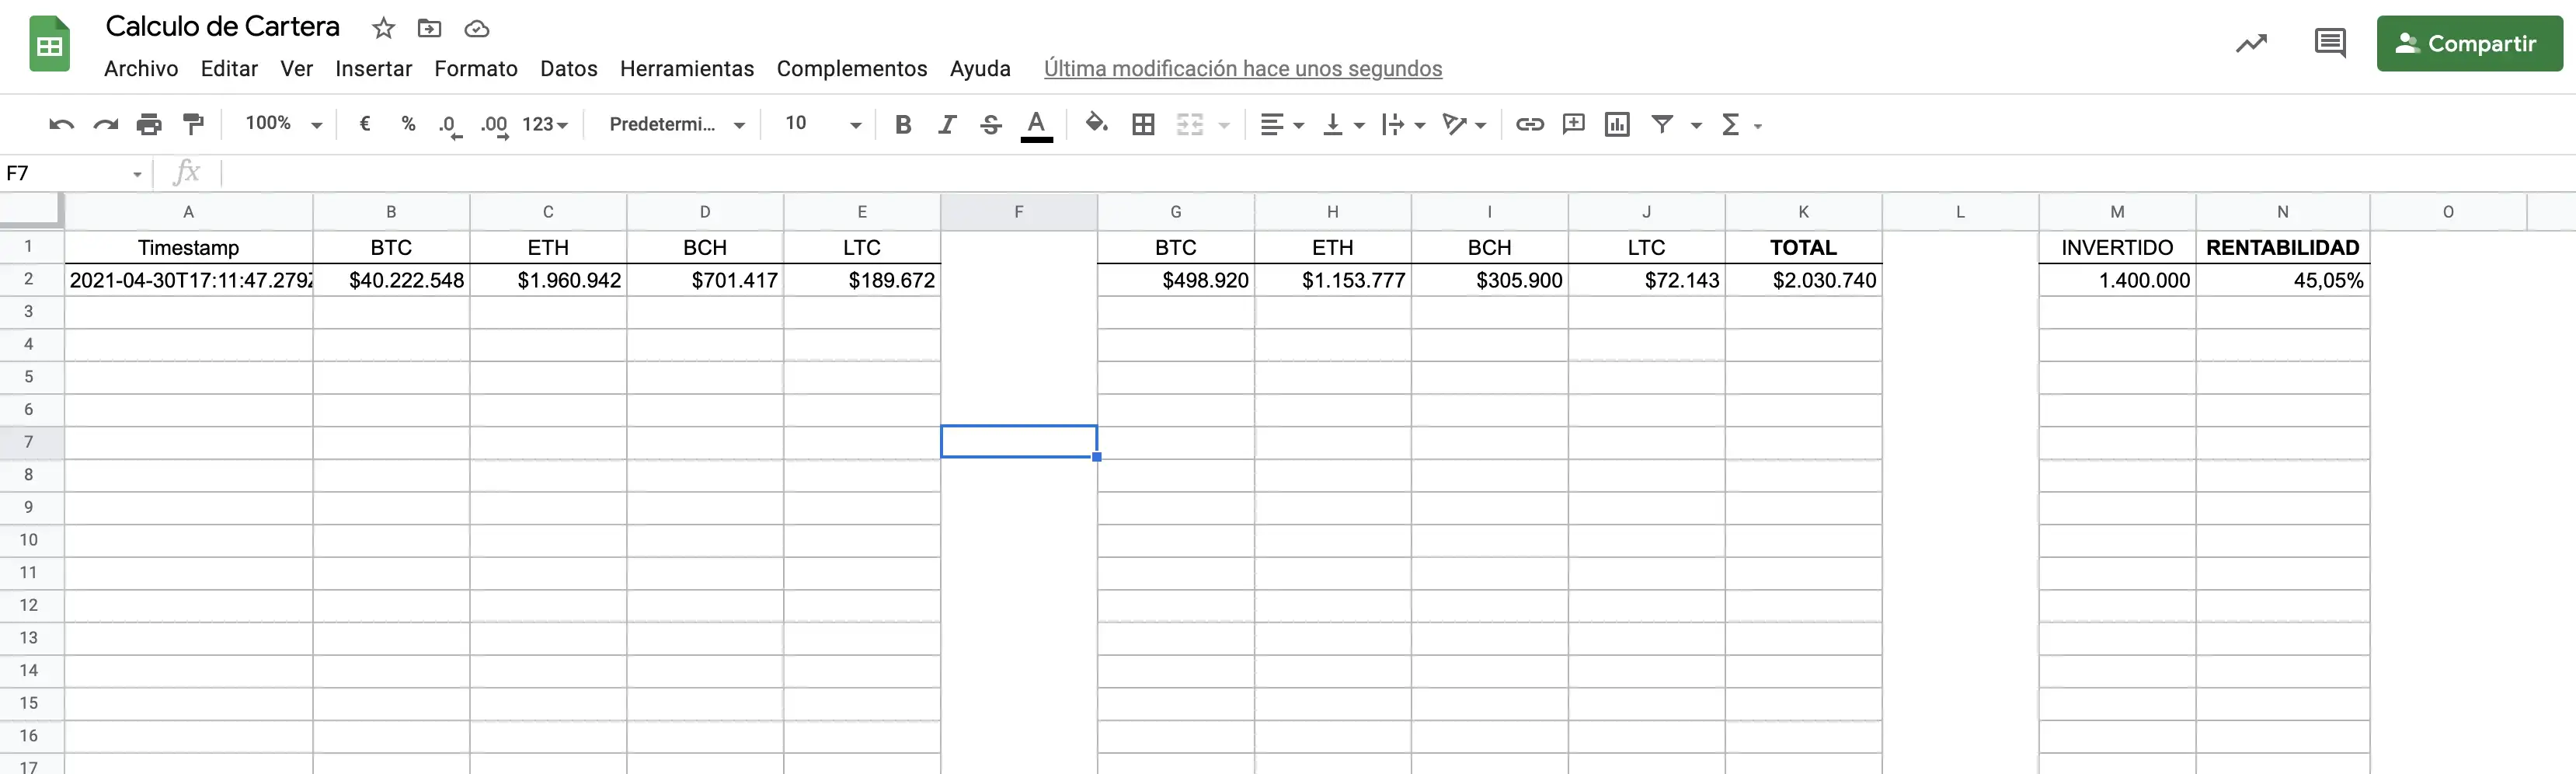
Task: Open the Ver menu
Action: coord(296,68)
